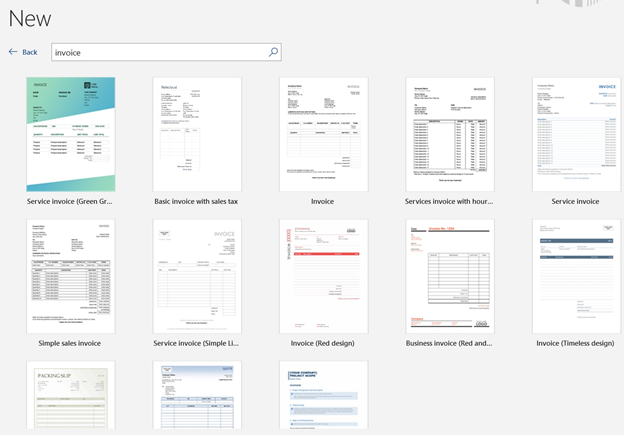624x435 pixels.
Task: Open Simple sales invoice thumbnail
Action: click(71, 276)
